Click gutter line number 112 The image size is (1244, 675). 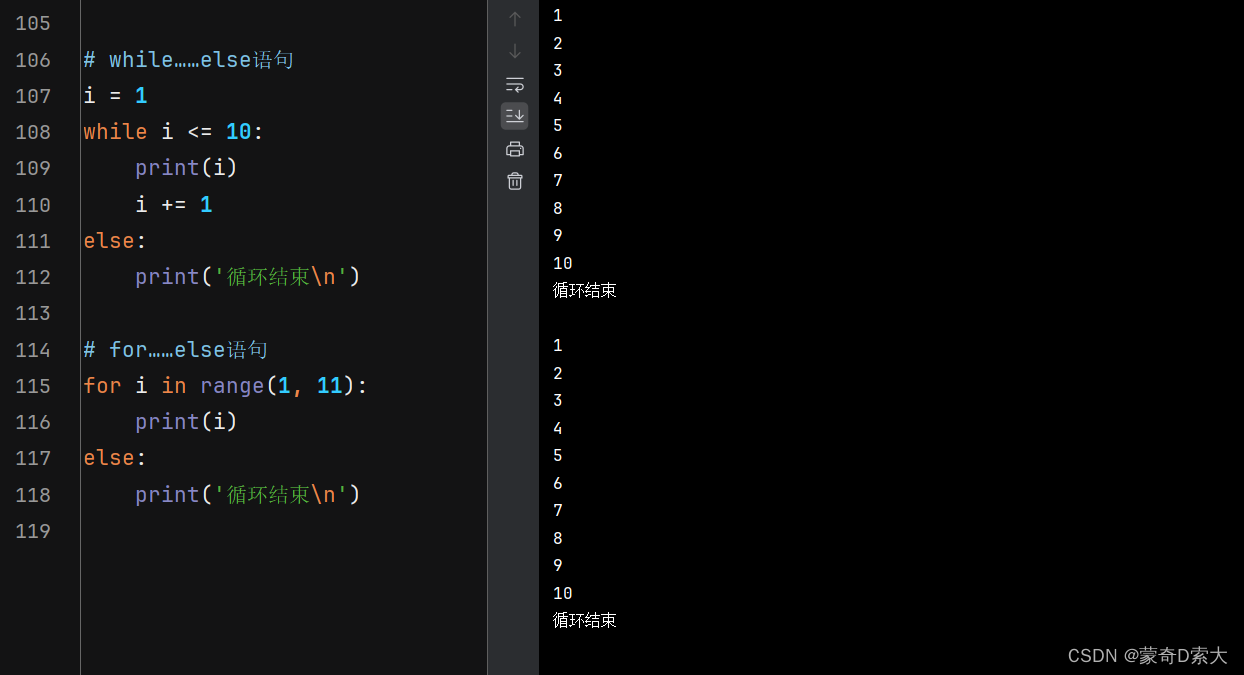point(33,277)
